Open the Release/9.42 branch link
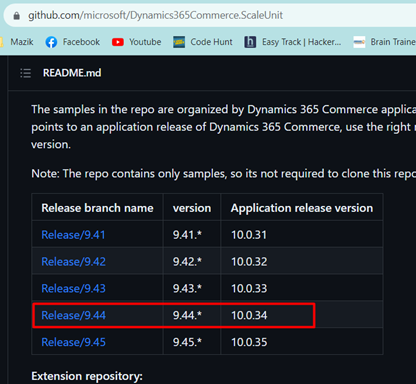This screenshot has height=384, width=416. pos(73,261)
